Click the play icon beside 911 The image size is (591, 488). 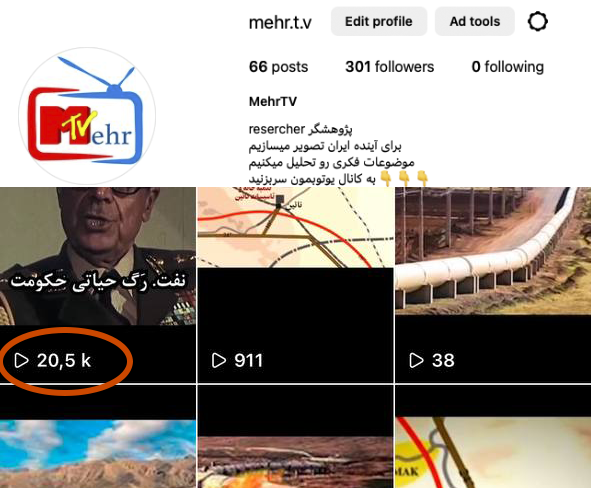[219, 360]
